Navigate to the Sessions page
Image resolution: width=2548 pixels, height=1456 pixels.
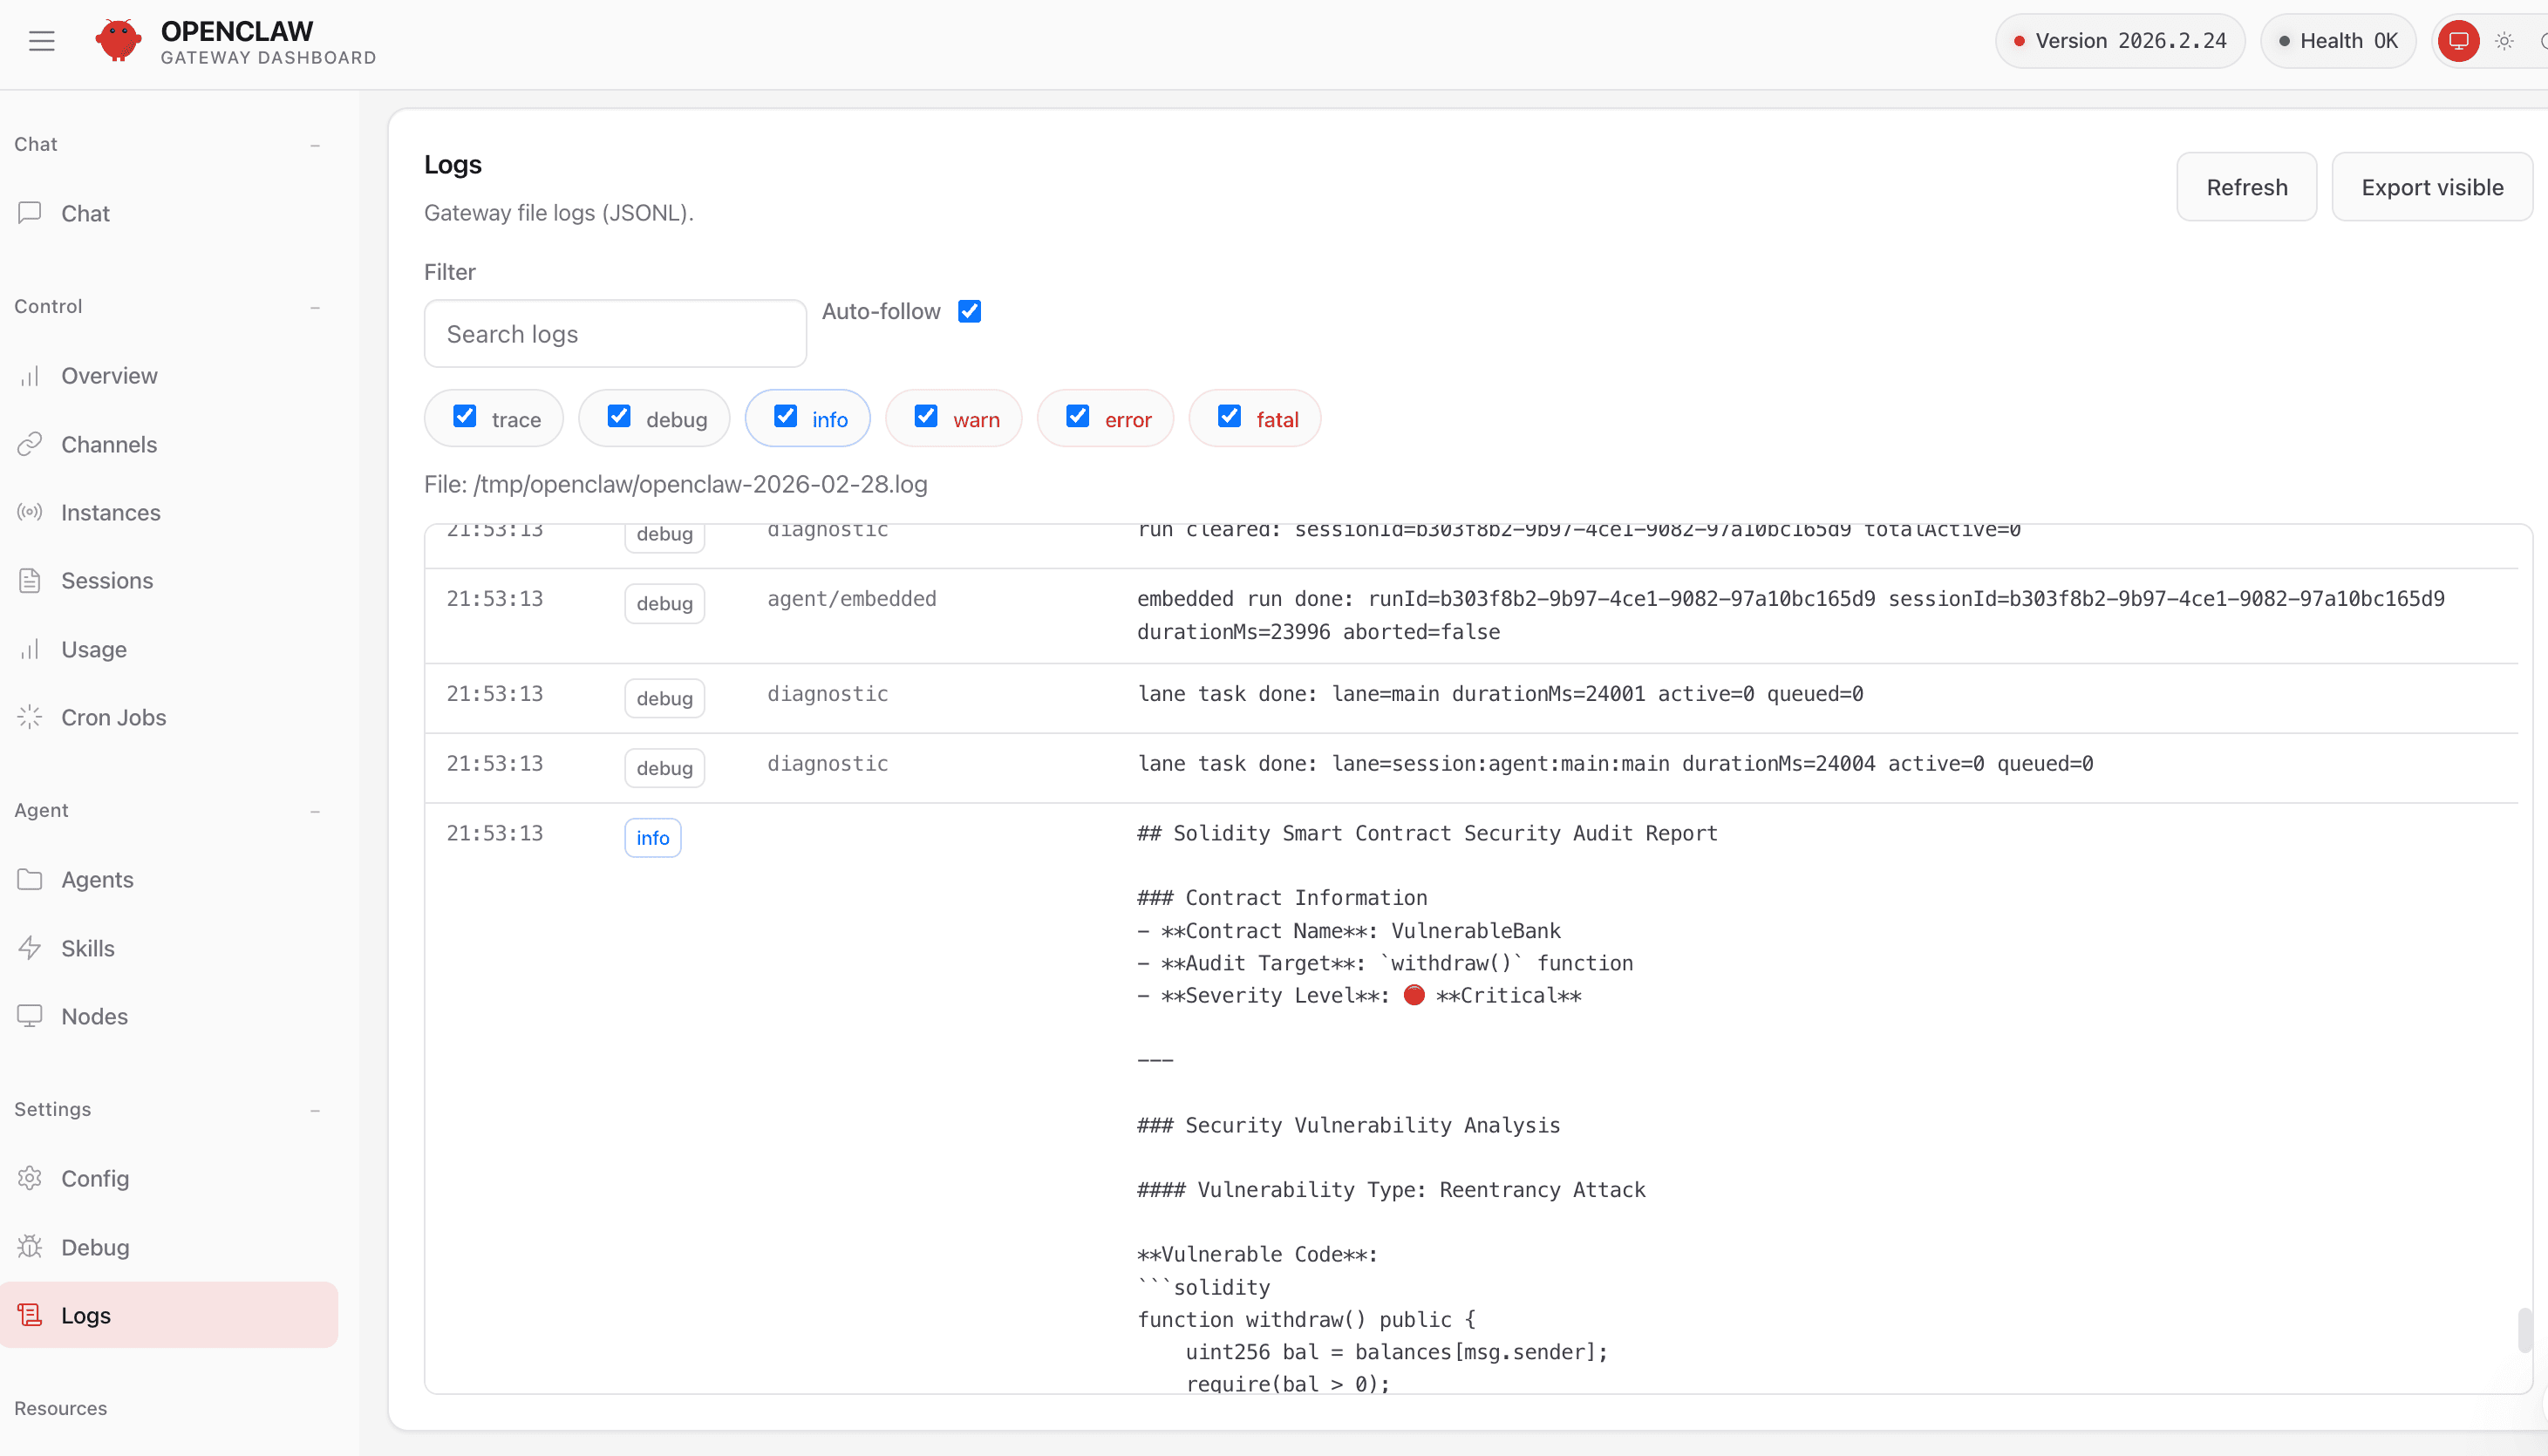coord(106,580)
